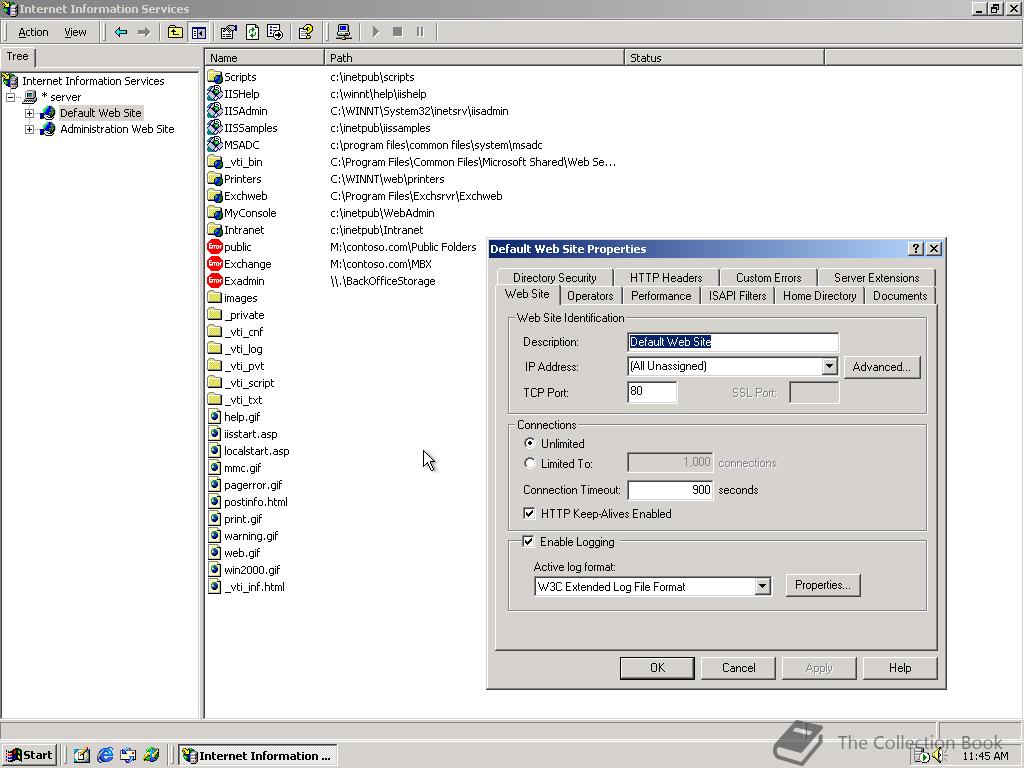
Task: Switch to the Server Extensions tab
Action: [876, 278]
